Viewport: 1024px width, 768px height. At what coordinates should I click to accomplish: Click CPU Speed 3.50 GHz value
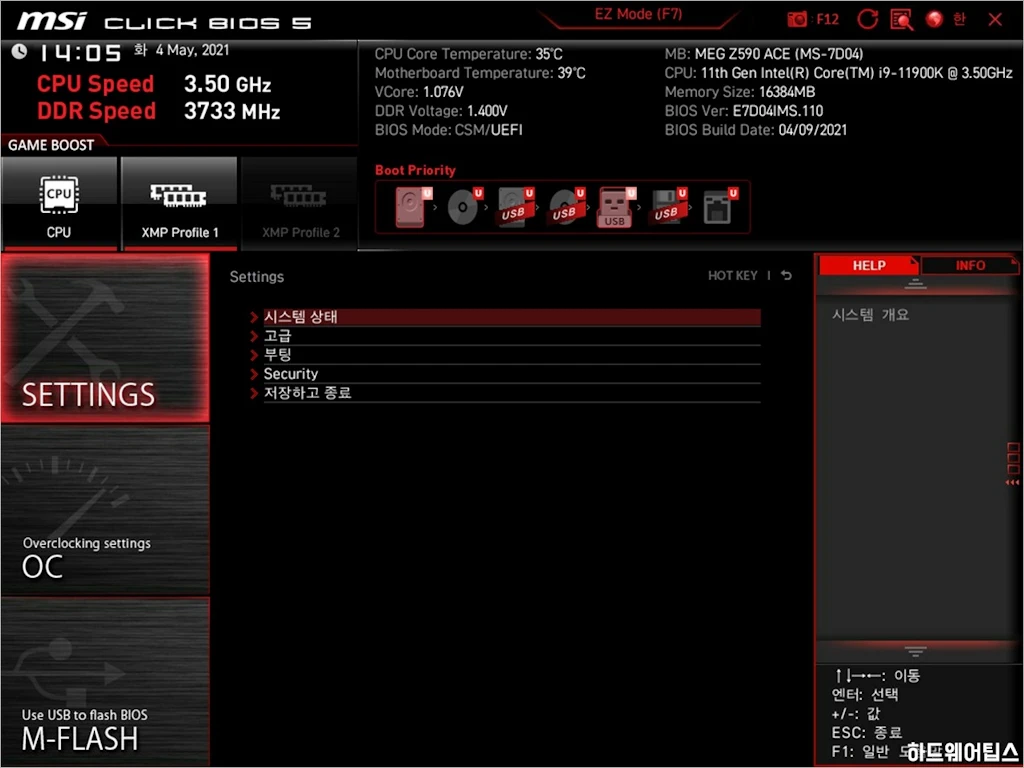point(227,84)
